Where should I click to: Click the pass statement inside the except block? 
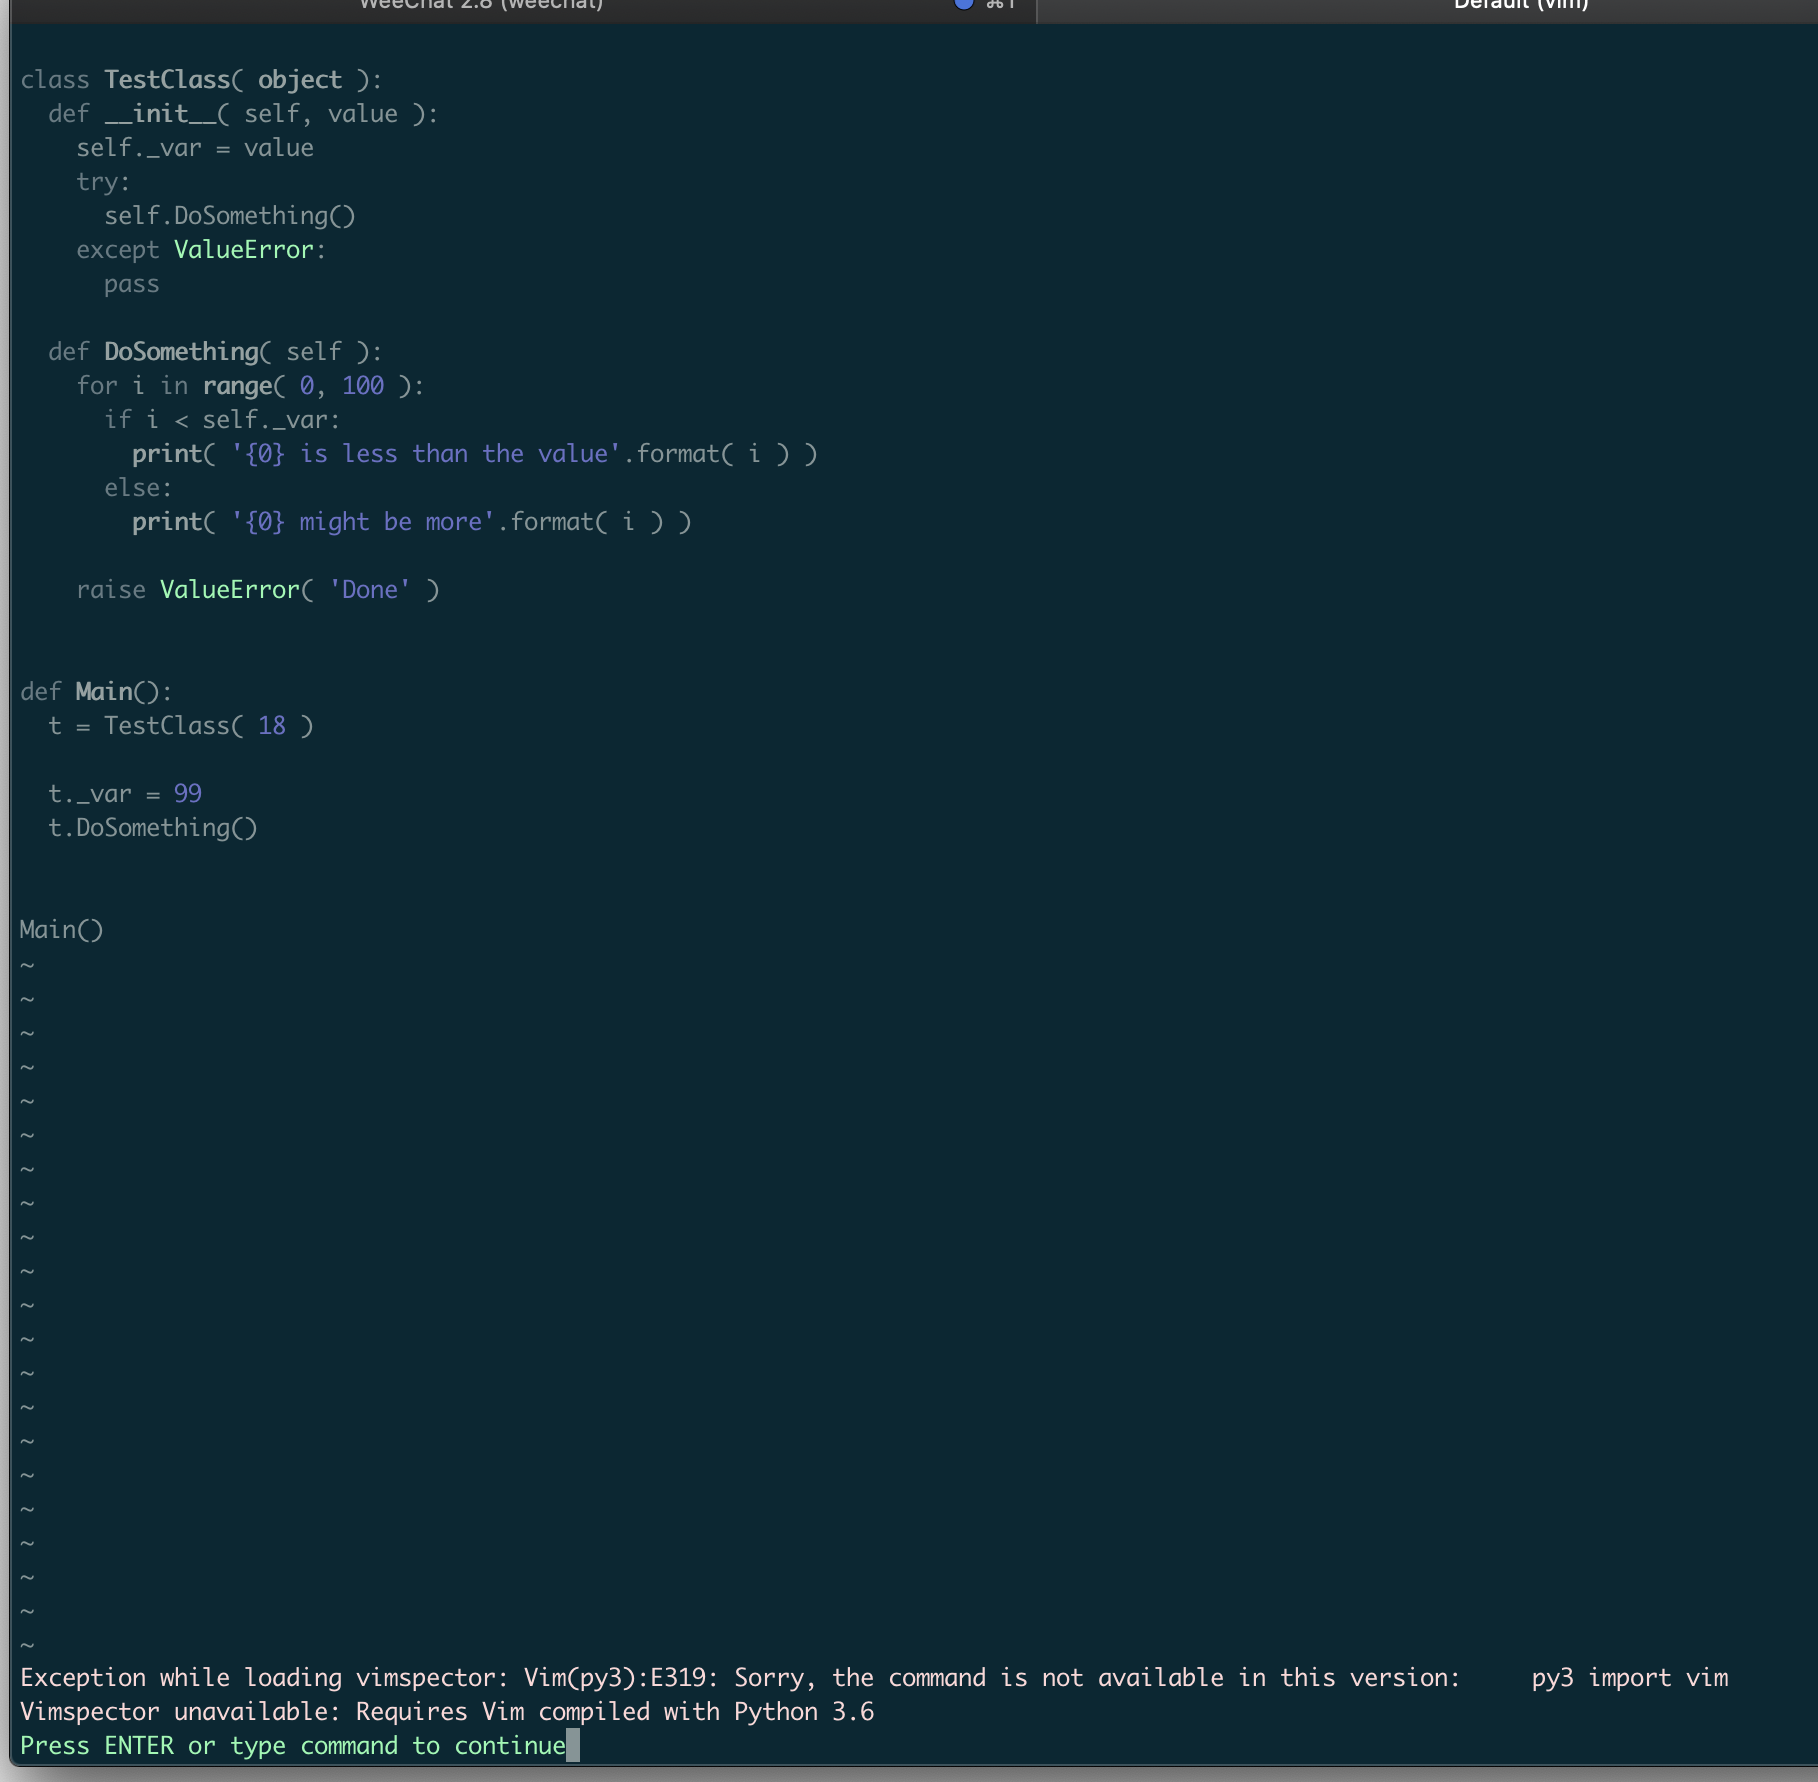coord(131,284)
